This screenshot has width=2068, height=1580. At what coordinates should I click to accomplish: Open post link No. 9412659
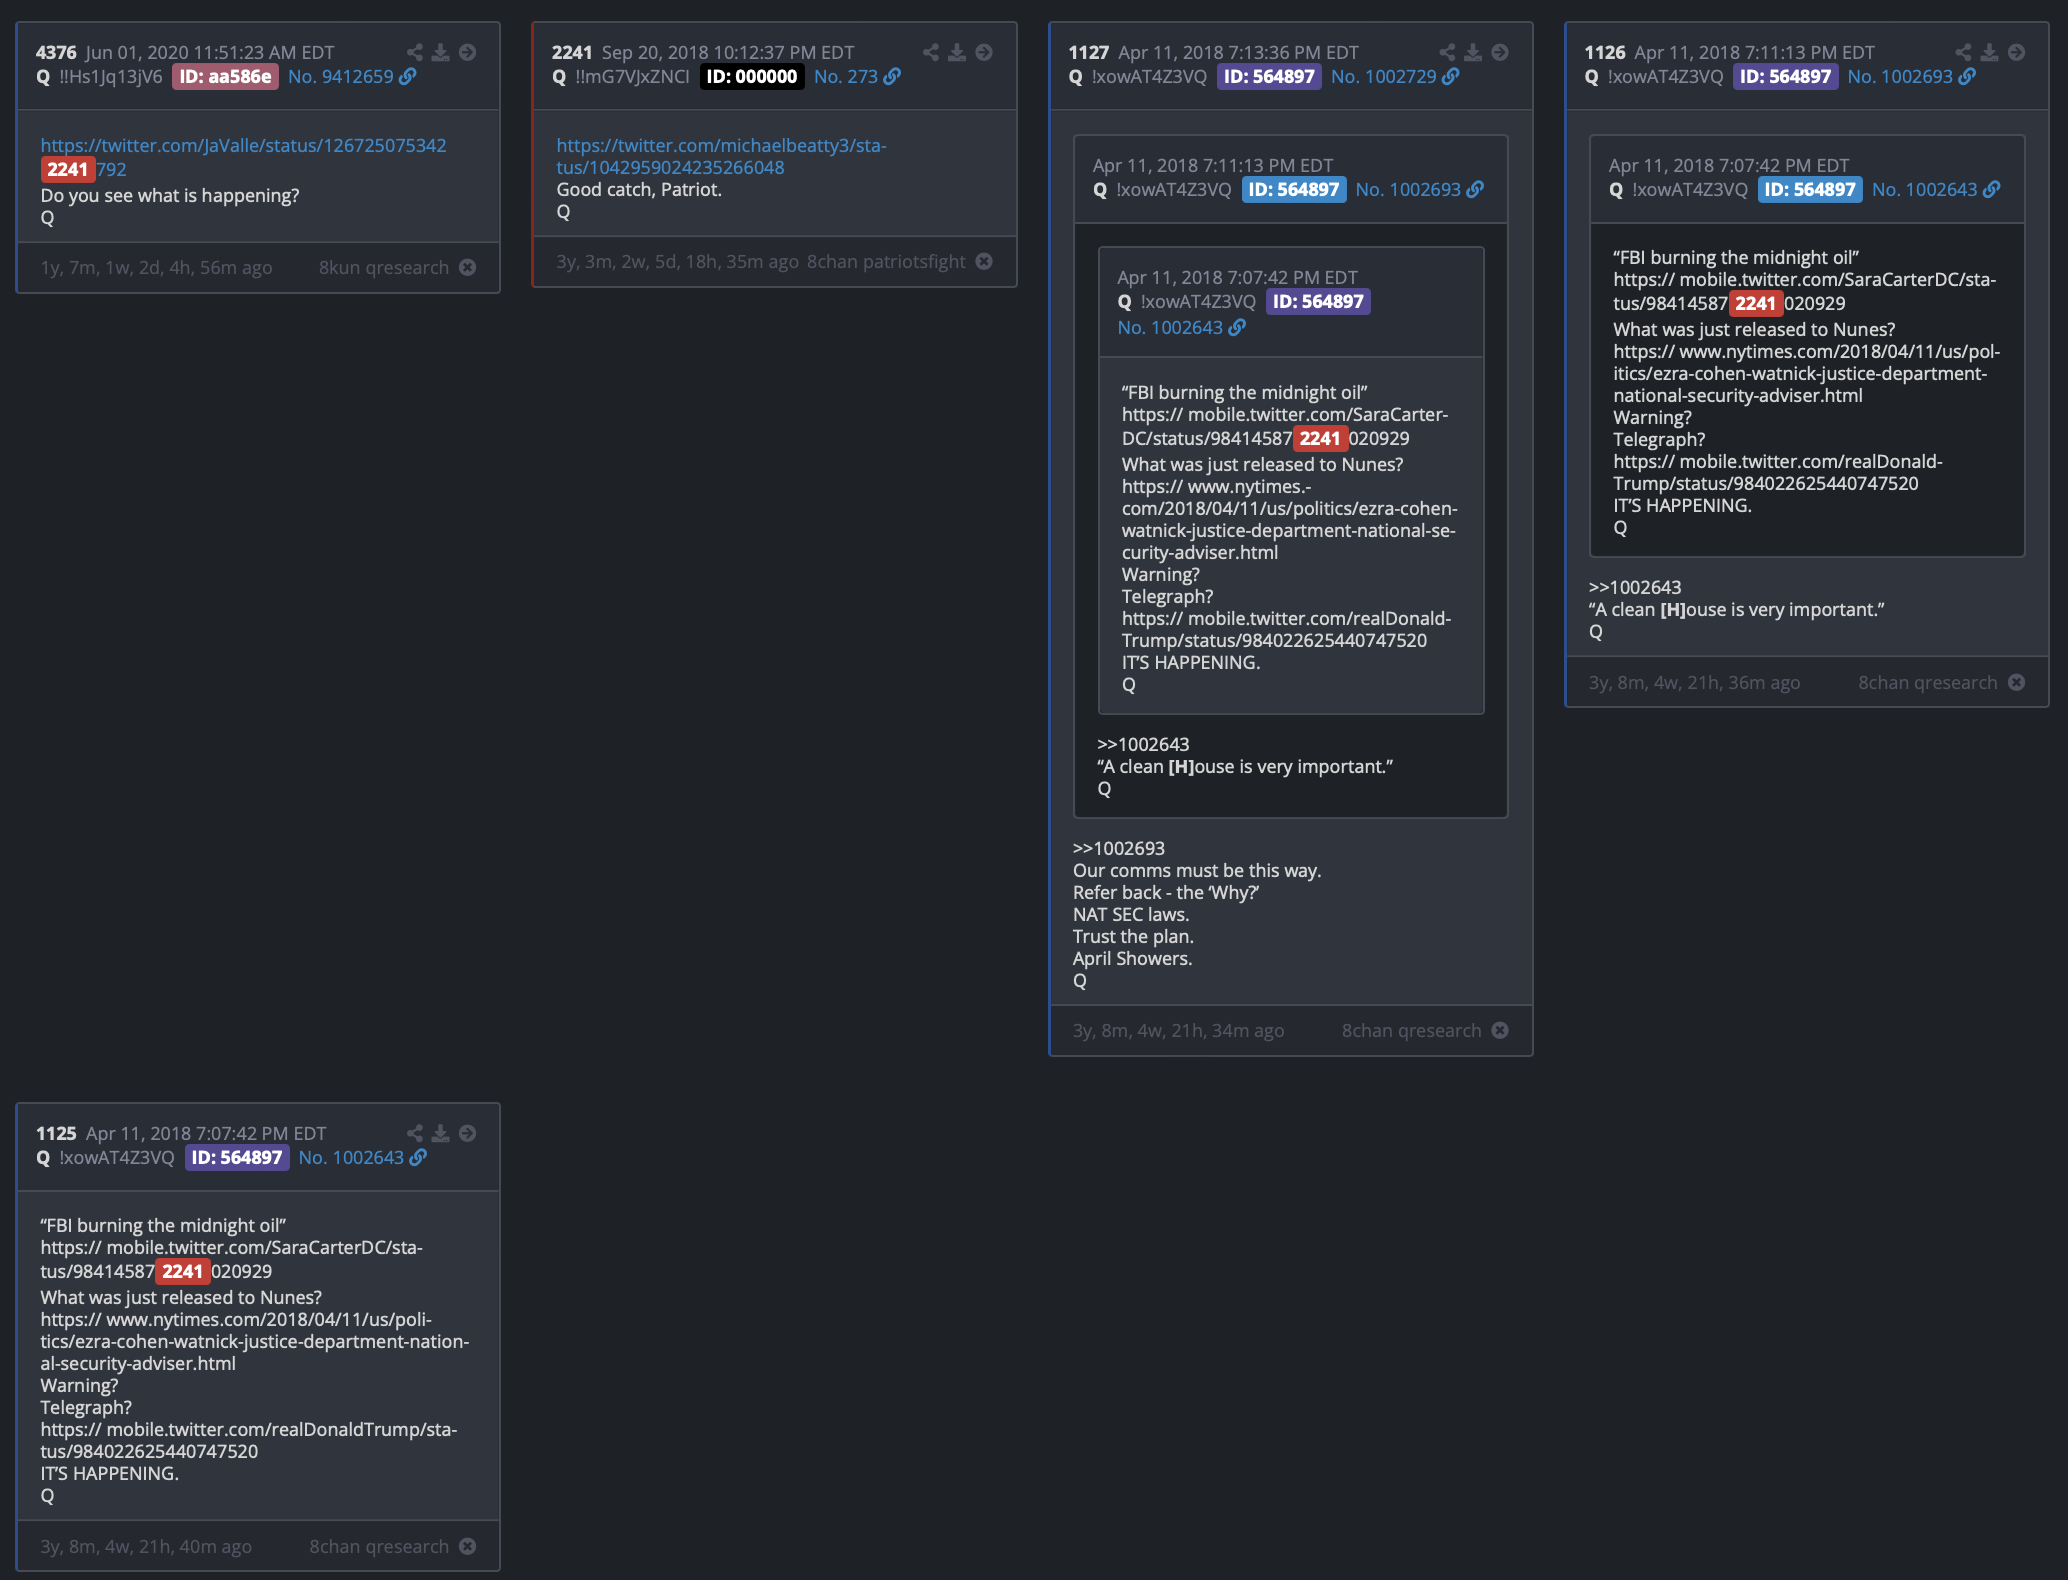point(352,76)
